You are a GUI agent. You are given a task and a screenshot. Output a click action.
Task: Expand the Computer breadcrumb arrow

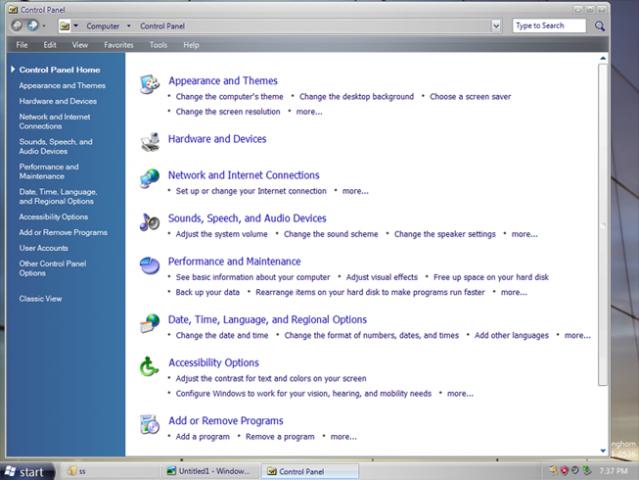click(x=129, y=26)
